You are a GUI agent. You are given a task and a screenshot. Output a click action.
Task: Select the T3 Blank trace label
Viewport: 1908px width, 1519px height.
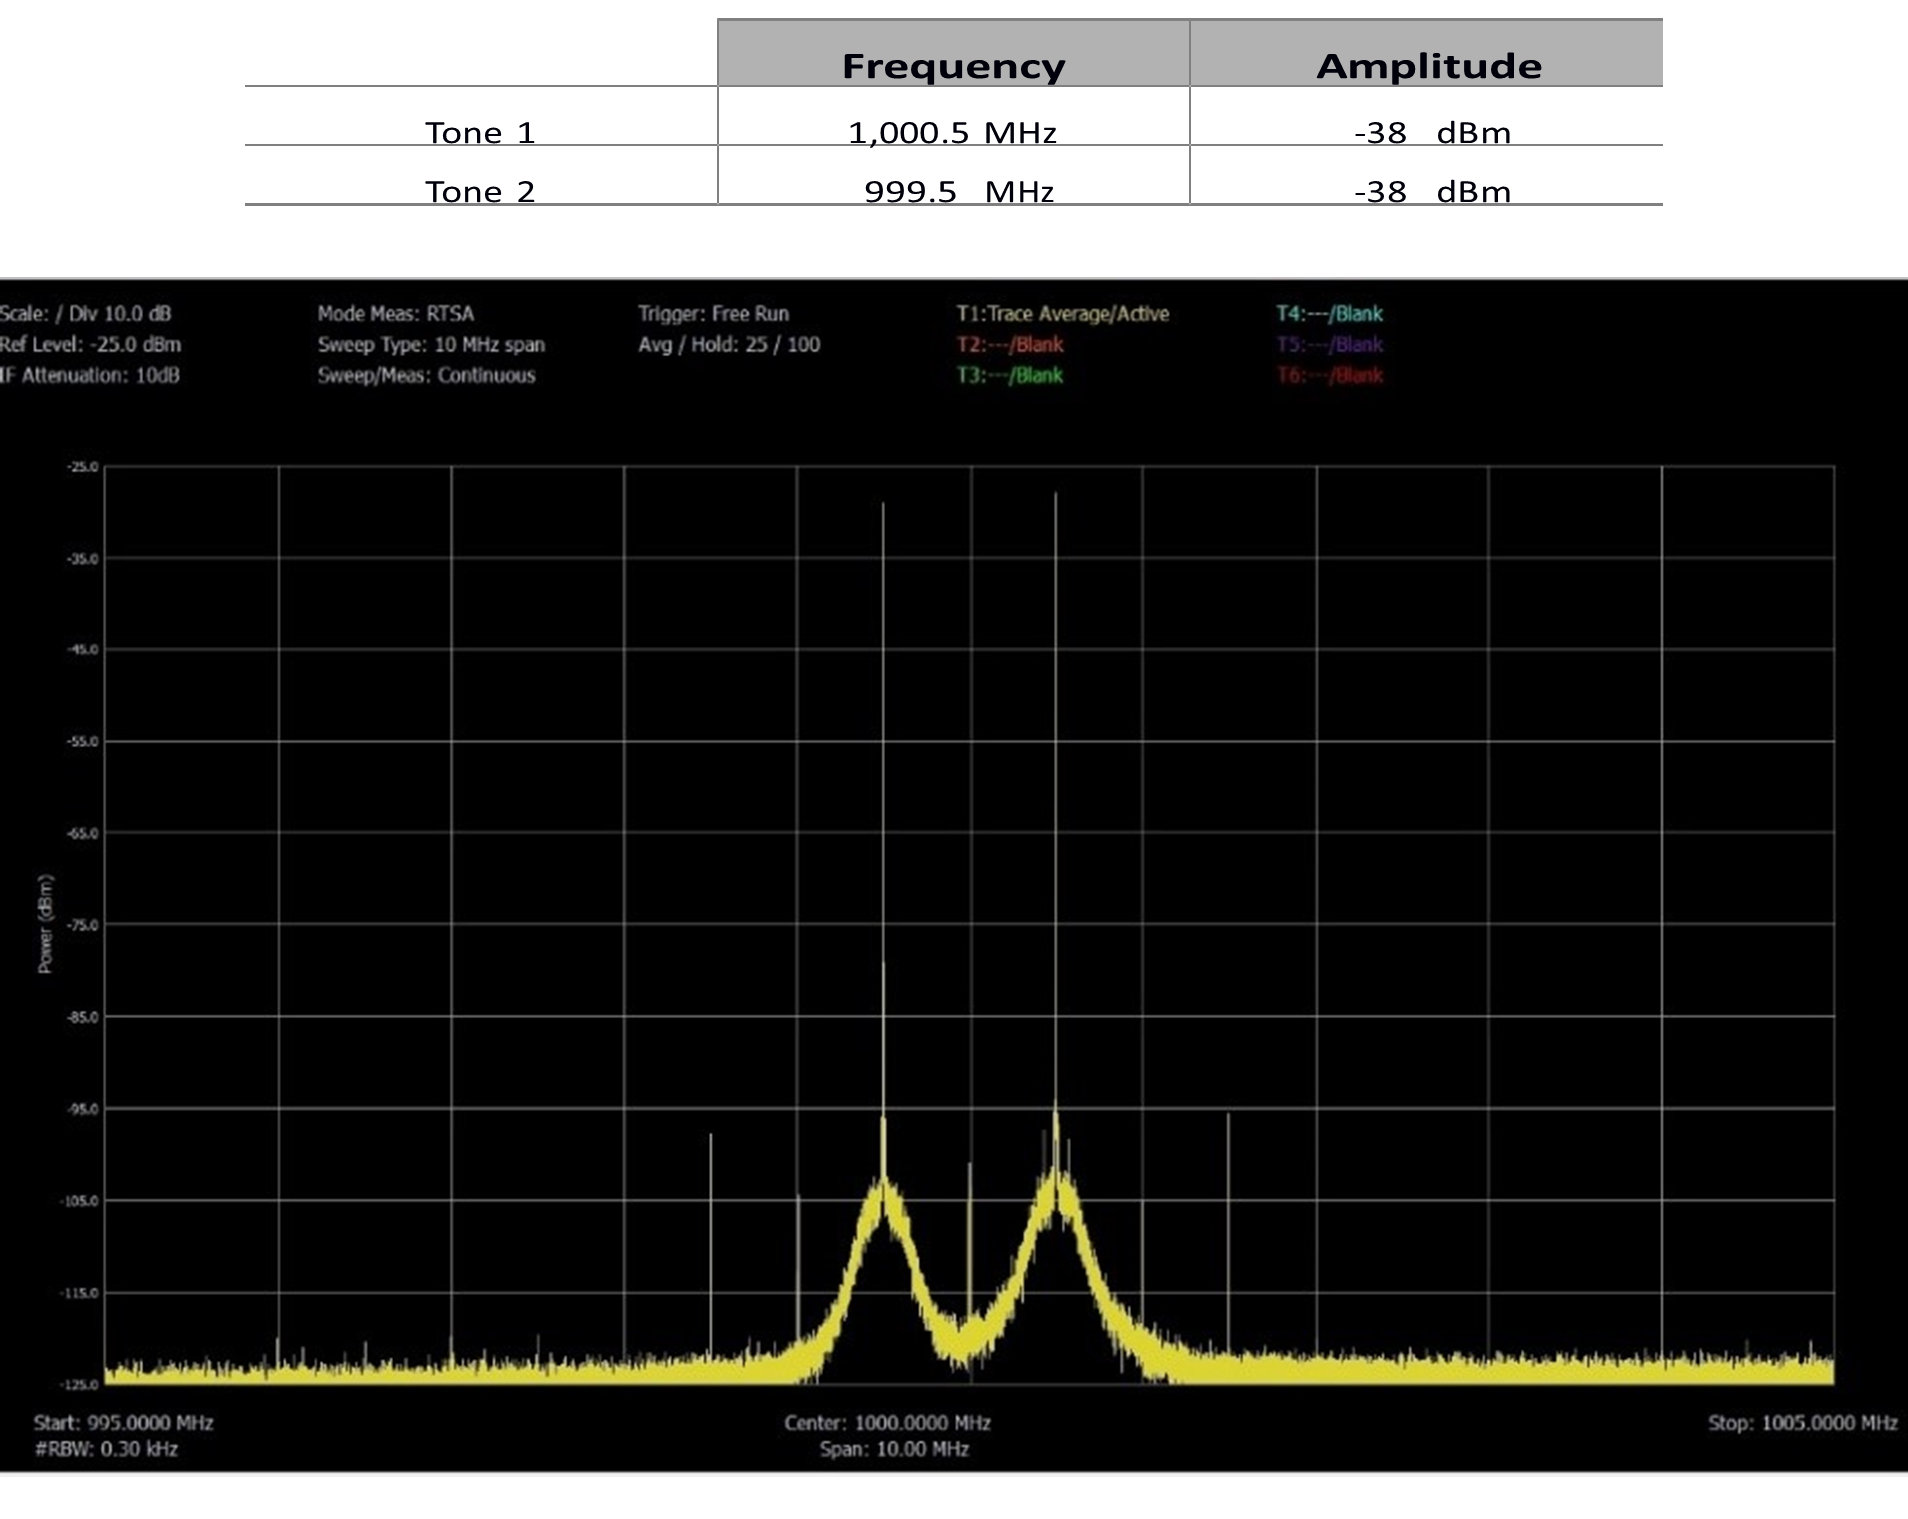(1010, 375)
